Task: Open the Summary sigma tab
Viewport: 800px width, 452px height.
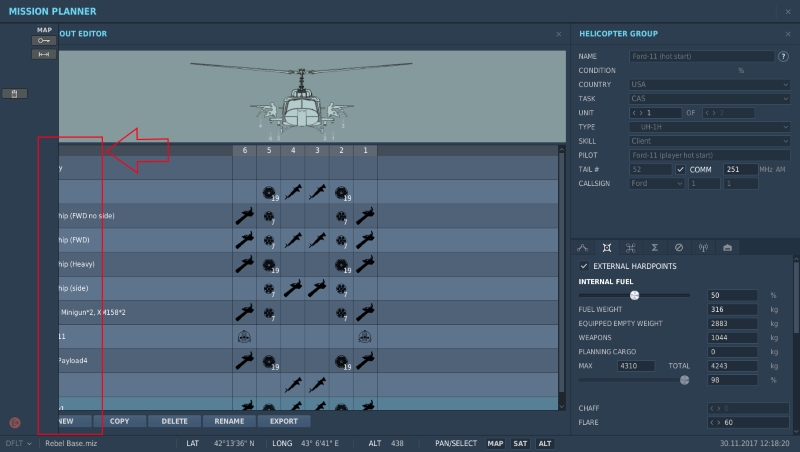Action: [x=655, y=248]
